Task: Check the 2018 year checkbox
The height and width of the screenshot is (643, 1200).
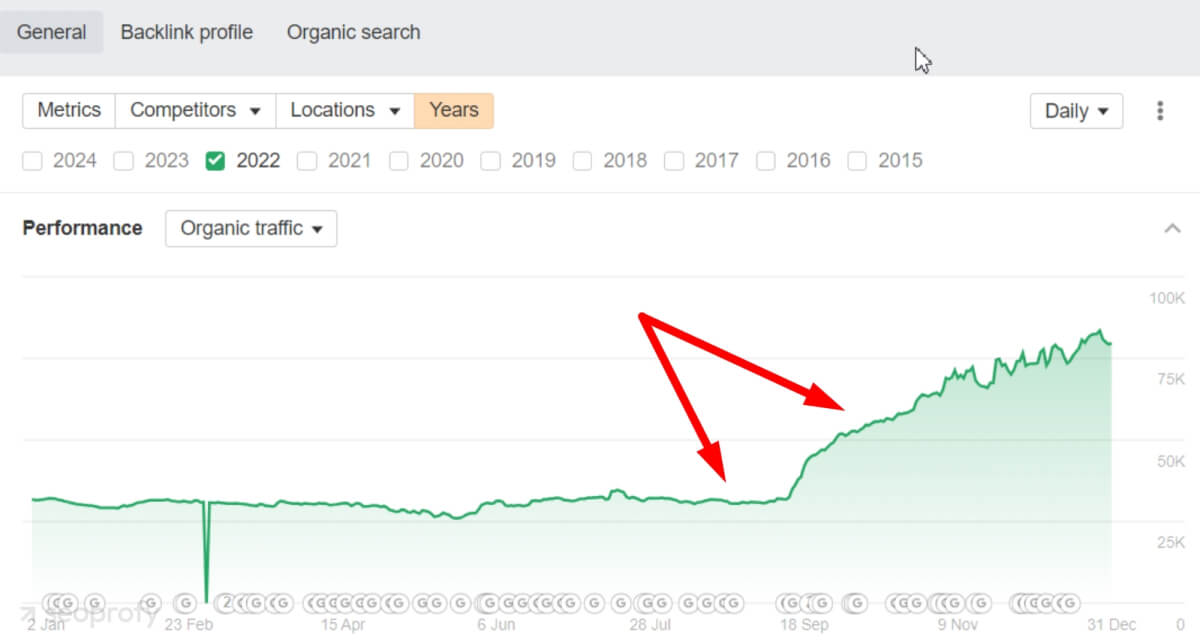Action: [582, 161]
